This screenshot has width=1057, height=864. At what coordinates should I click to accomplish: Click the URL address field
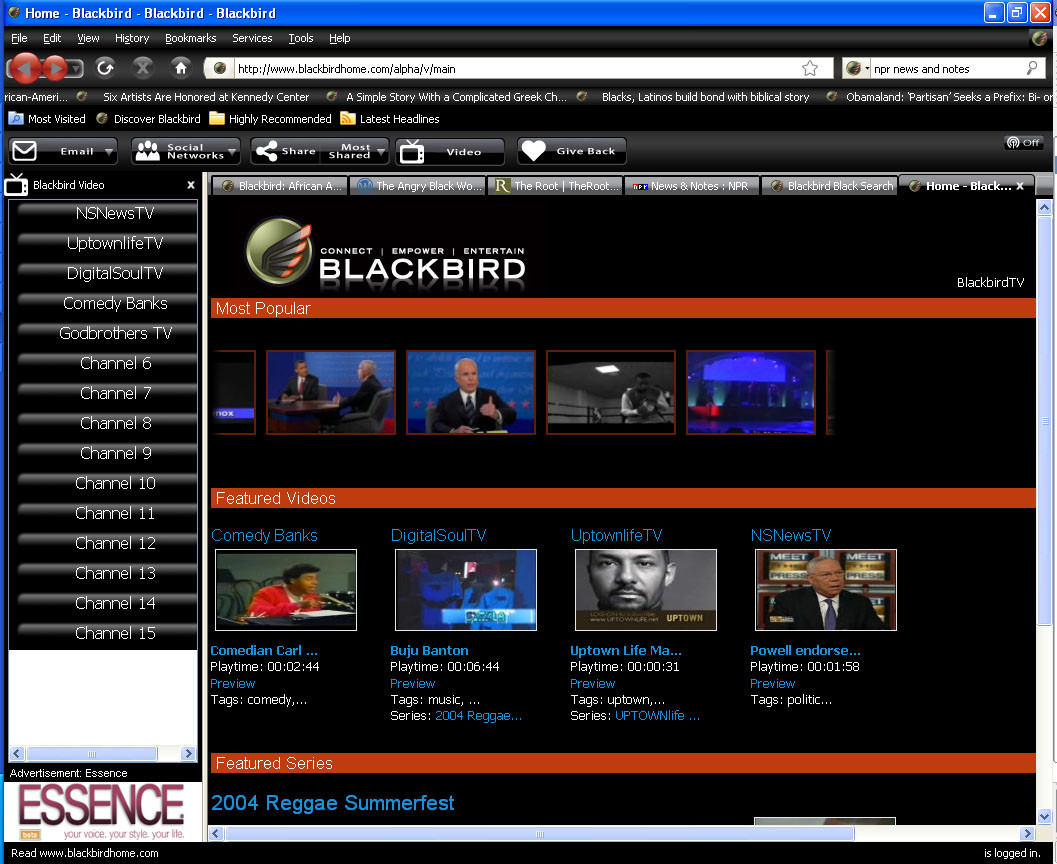[x=516, y=68]
